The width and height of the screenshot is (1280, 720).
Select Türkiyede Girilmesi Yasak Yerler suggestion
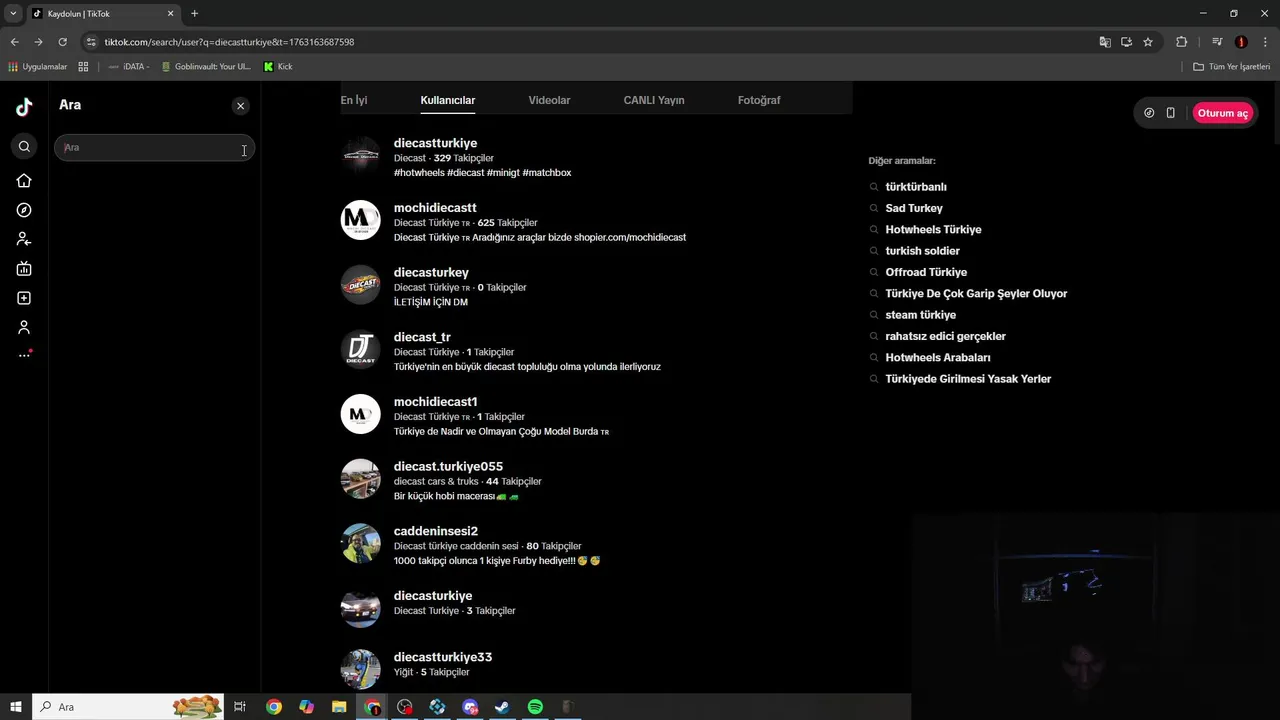click(x=968, y=379)
